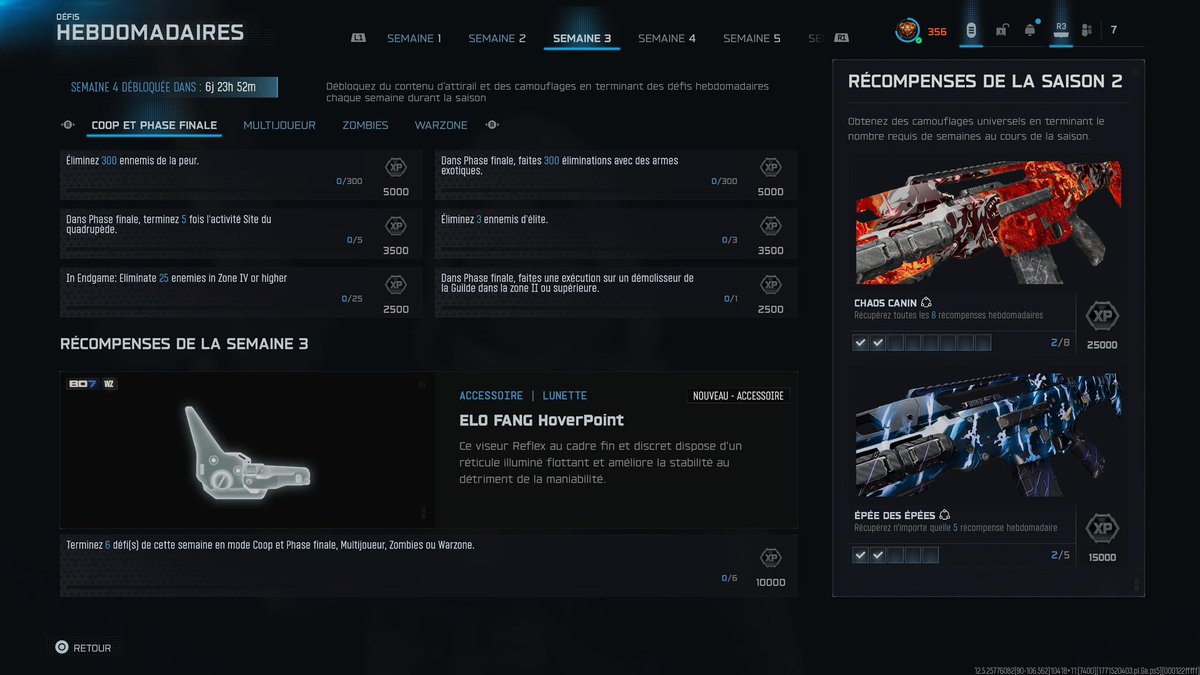Select exotic weapons 300 eliminations challenge
Image resolution: width=1200 pixels, height=675 pixels.
(616, 175)
